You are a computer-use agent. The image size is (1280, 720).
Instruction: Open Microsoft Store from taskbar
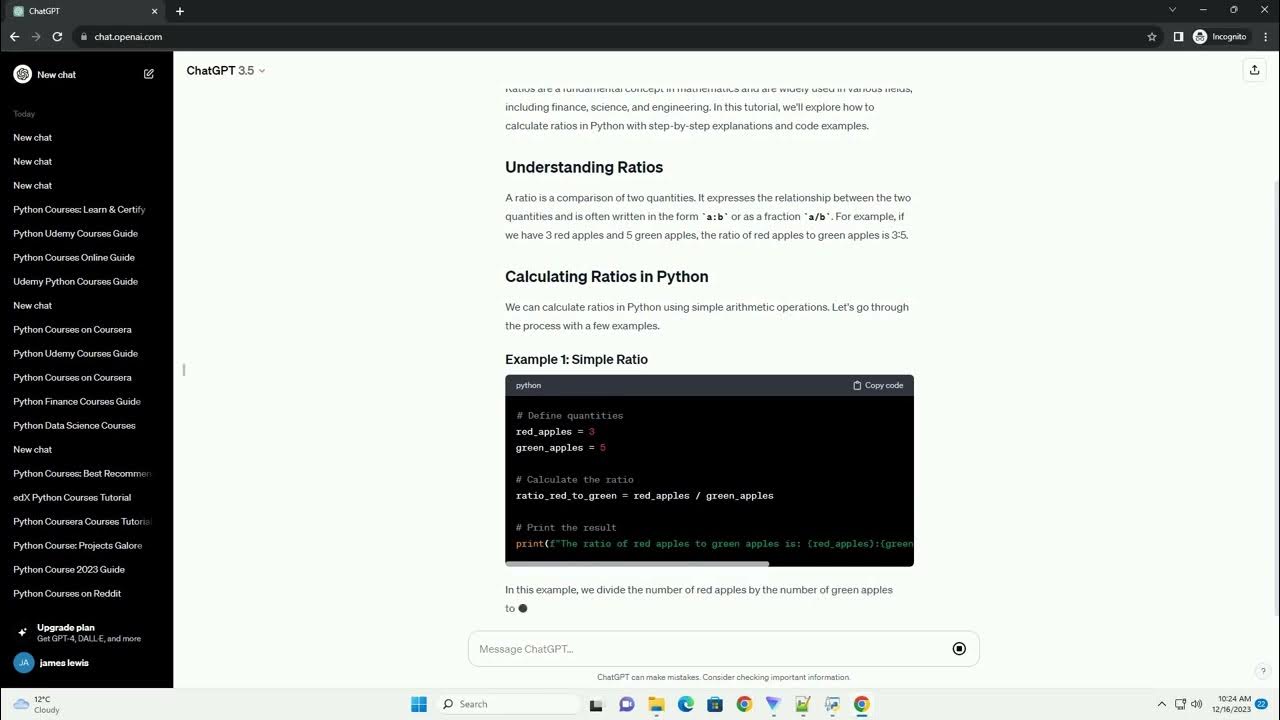tap(715, 704)
